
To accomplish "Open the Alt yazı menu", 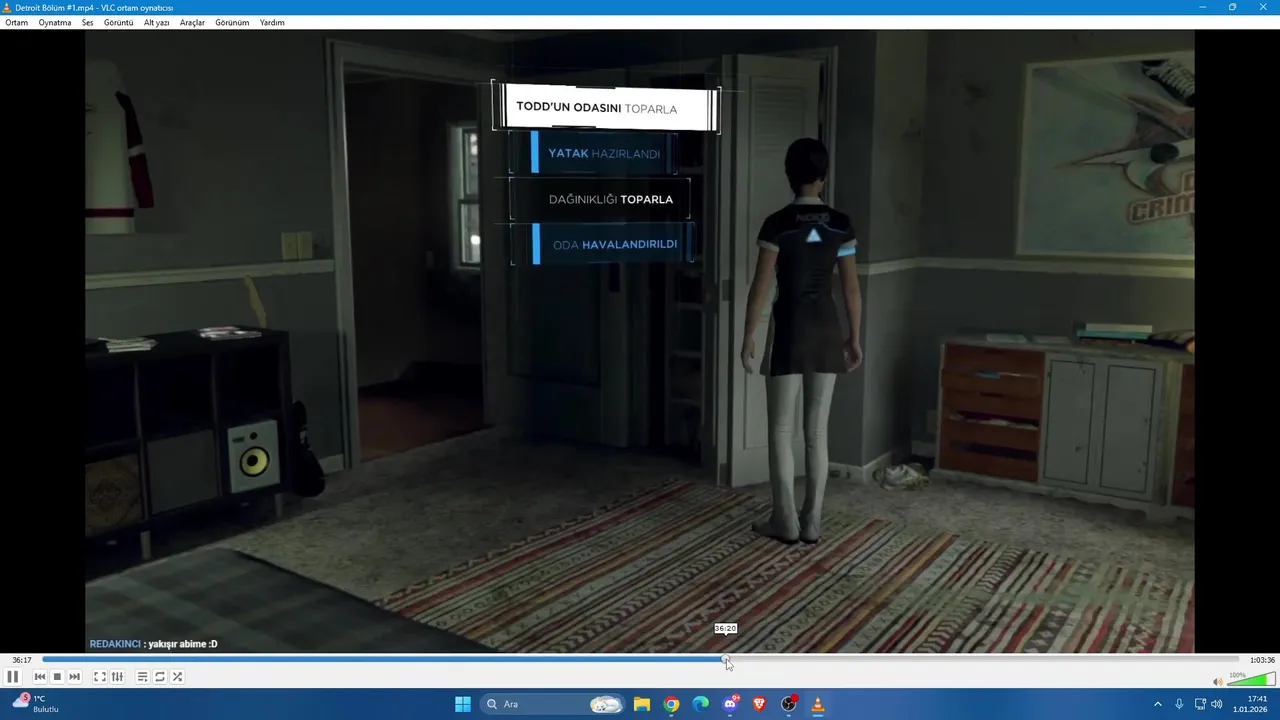I will pos(156,22).
